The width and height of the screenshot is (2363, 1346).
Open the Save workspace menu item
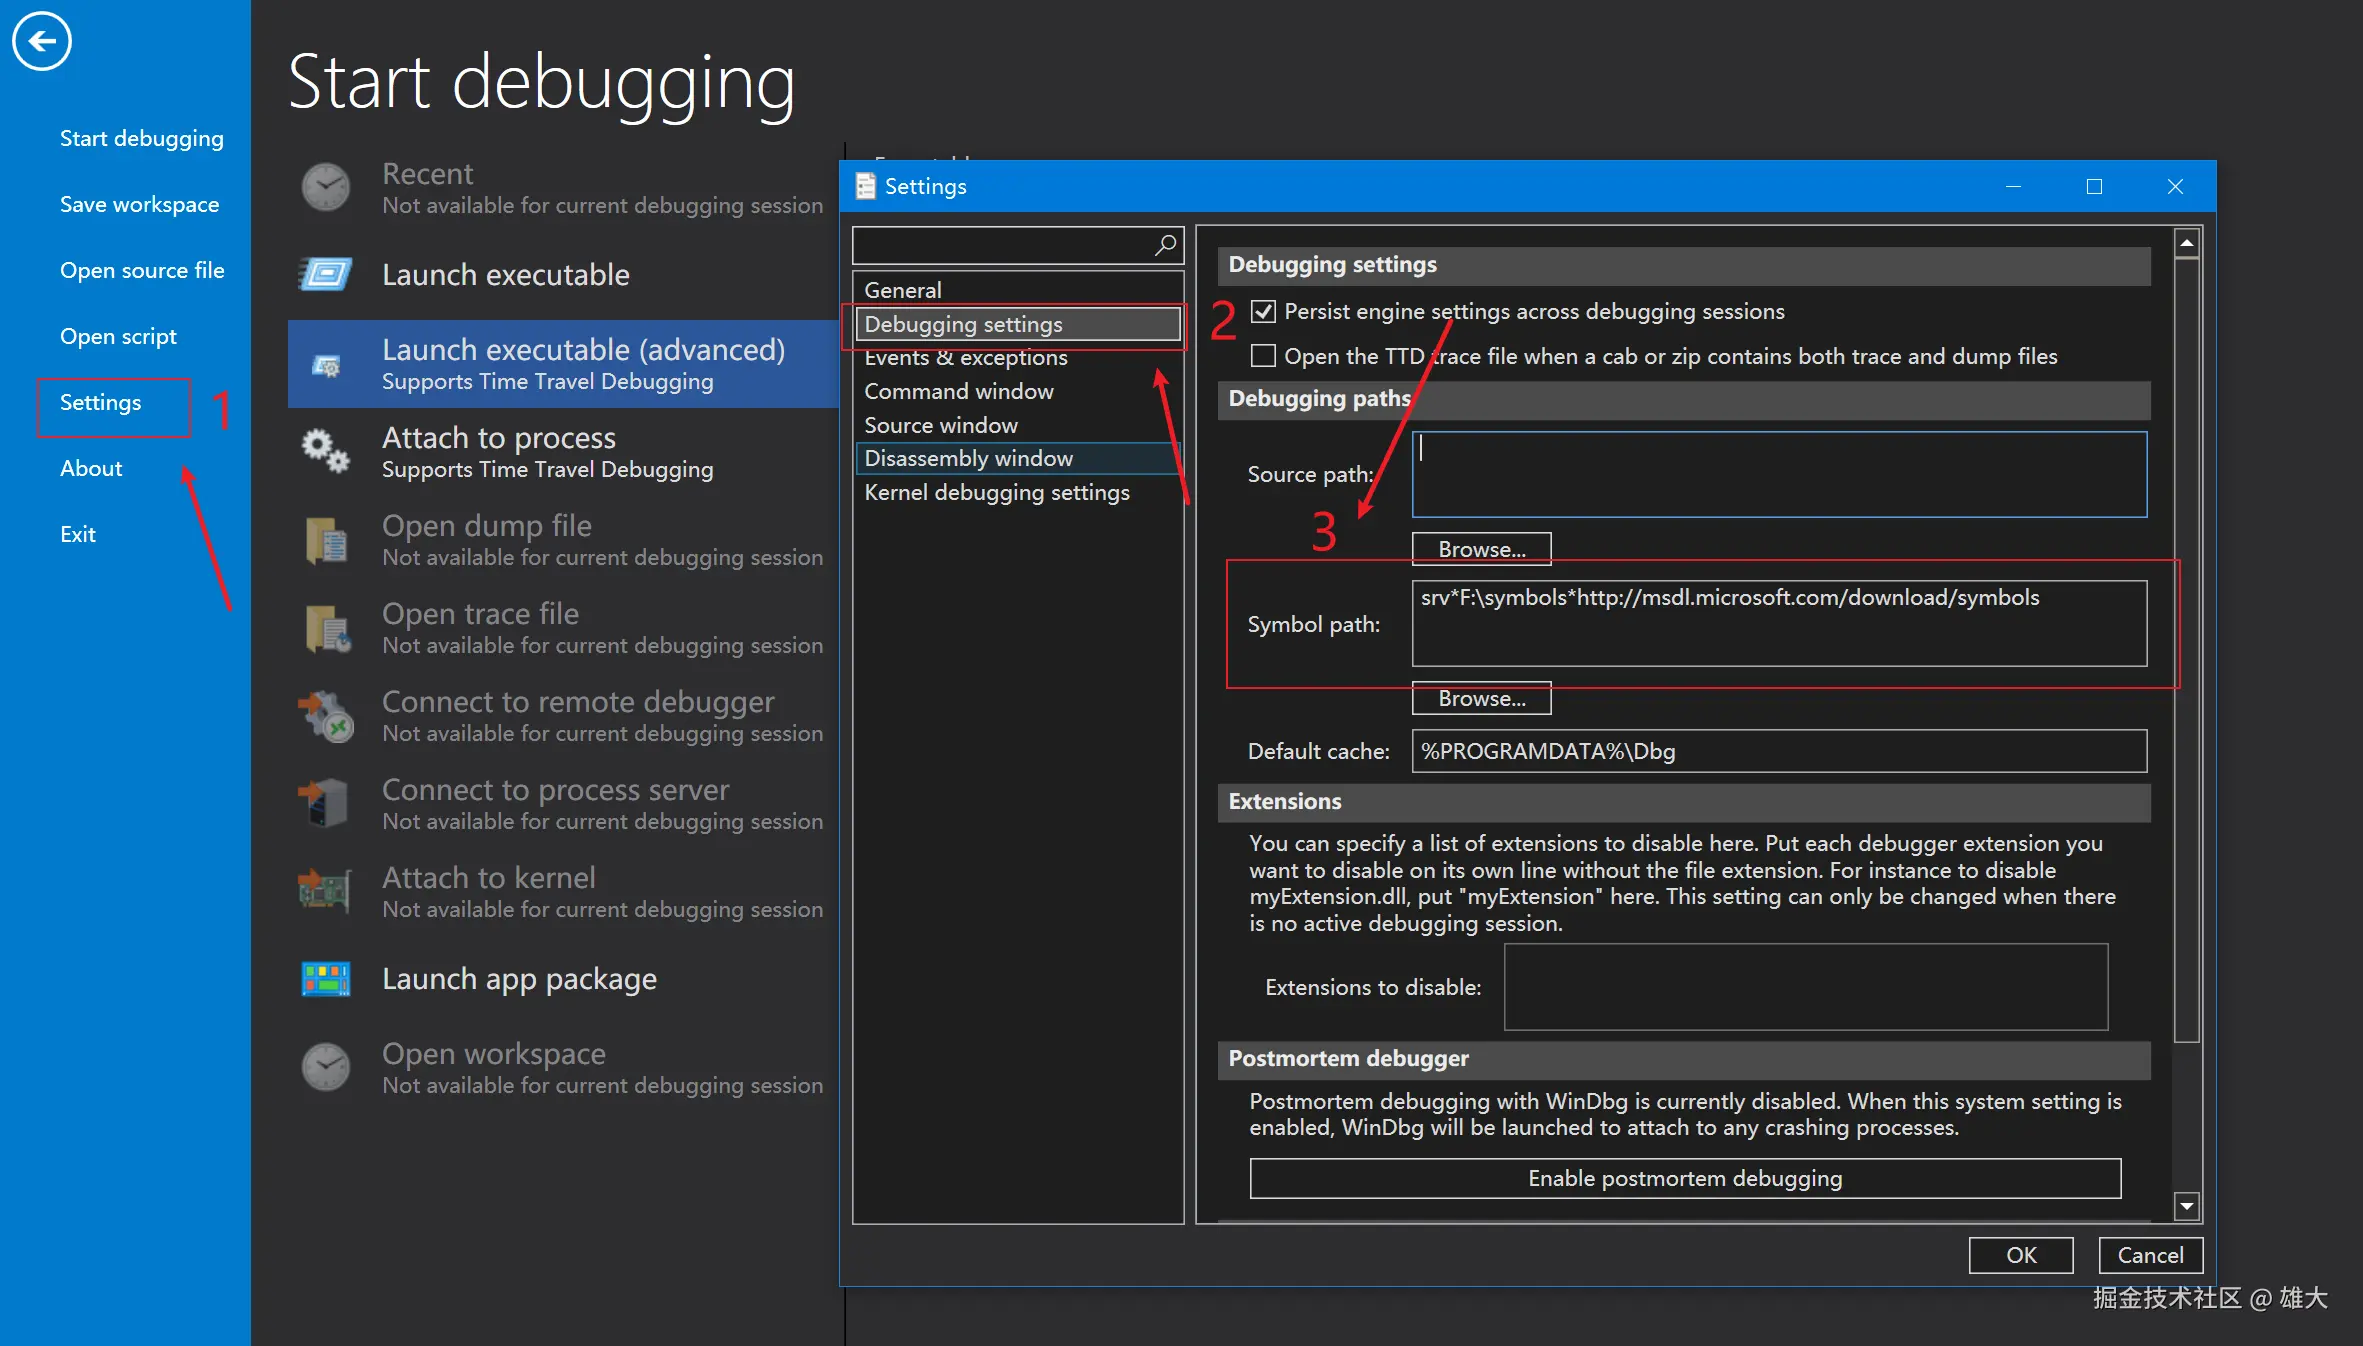point(139,204)
